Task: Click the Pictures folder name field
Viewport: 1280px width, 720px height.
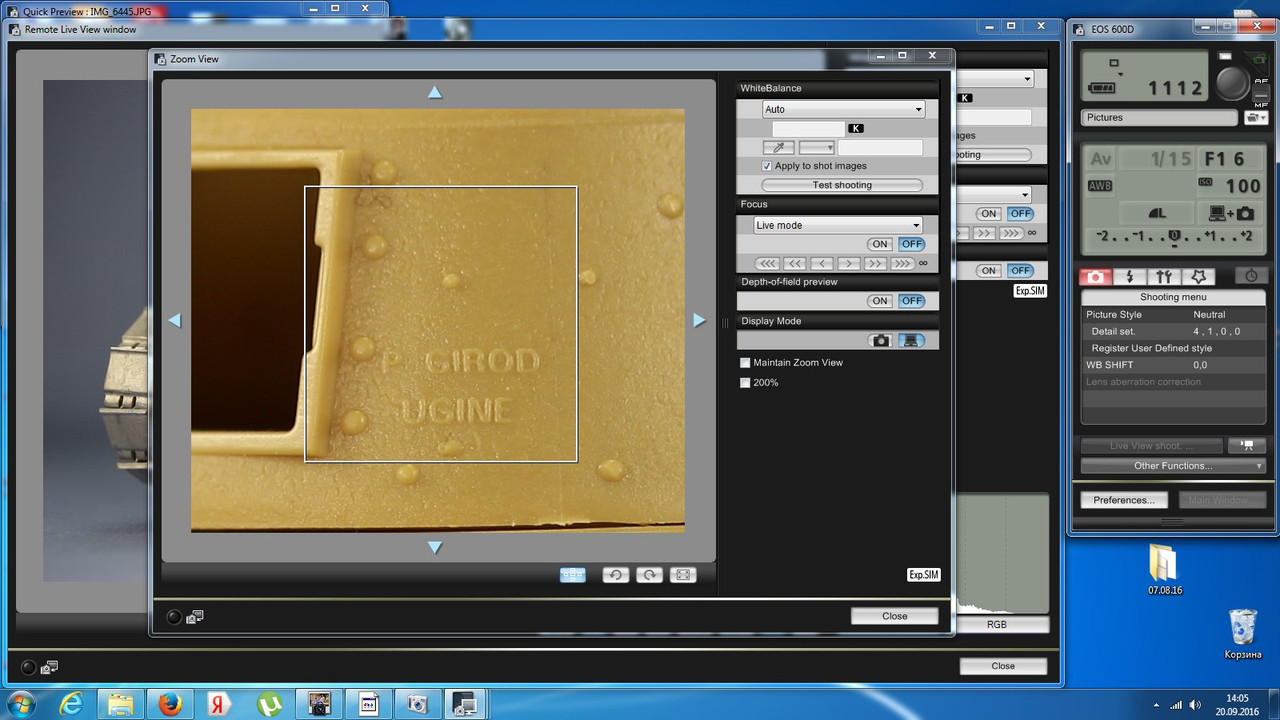Action: pyautogui.click(x=1160, y=118)
